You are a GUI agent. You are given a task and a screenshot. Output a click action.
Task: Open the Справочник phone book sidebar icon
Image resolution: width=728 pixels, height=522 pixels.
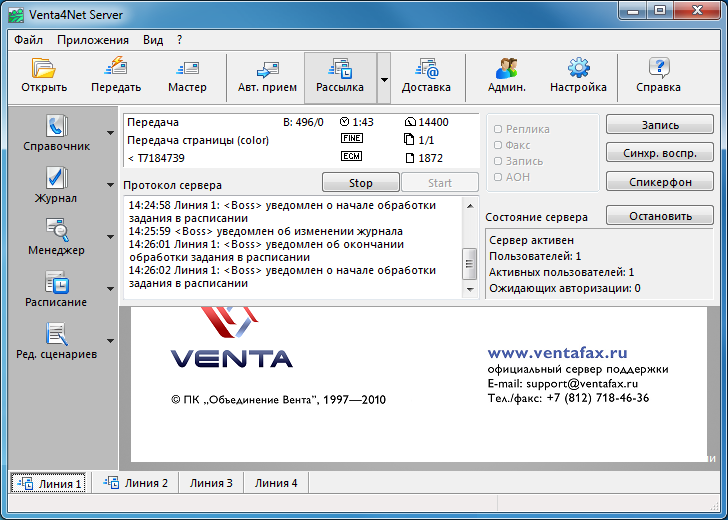click(57, 126)
